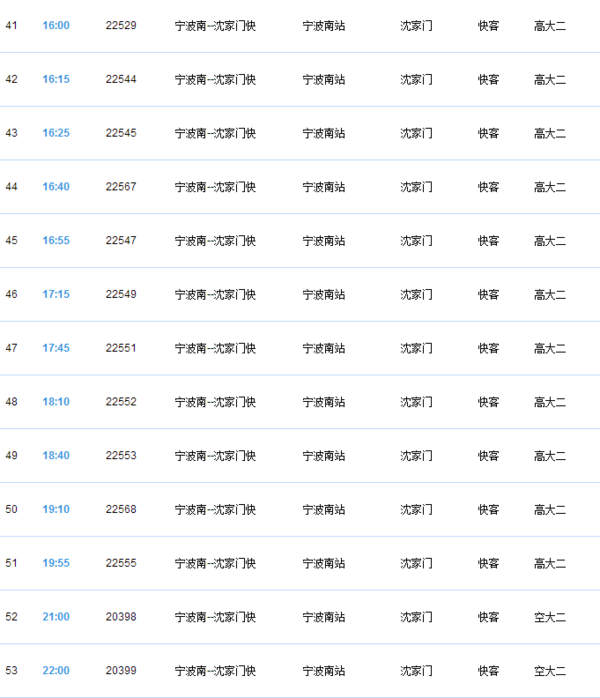
Task: Open the 16:55 departure time link
Action: coord(56,240)
